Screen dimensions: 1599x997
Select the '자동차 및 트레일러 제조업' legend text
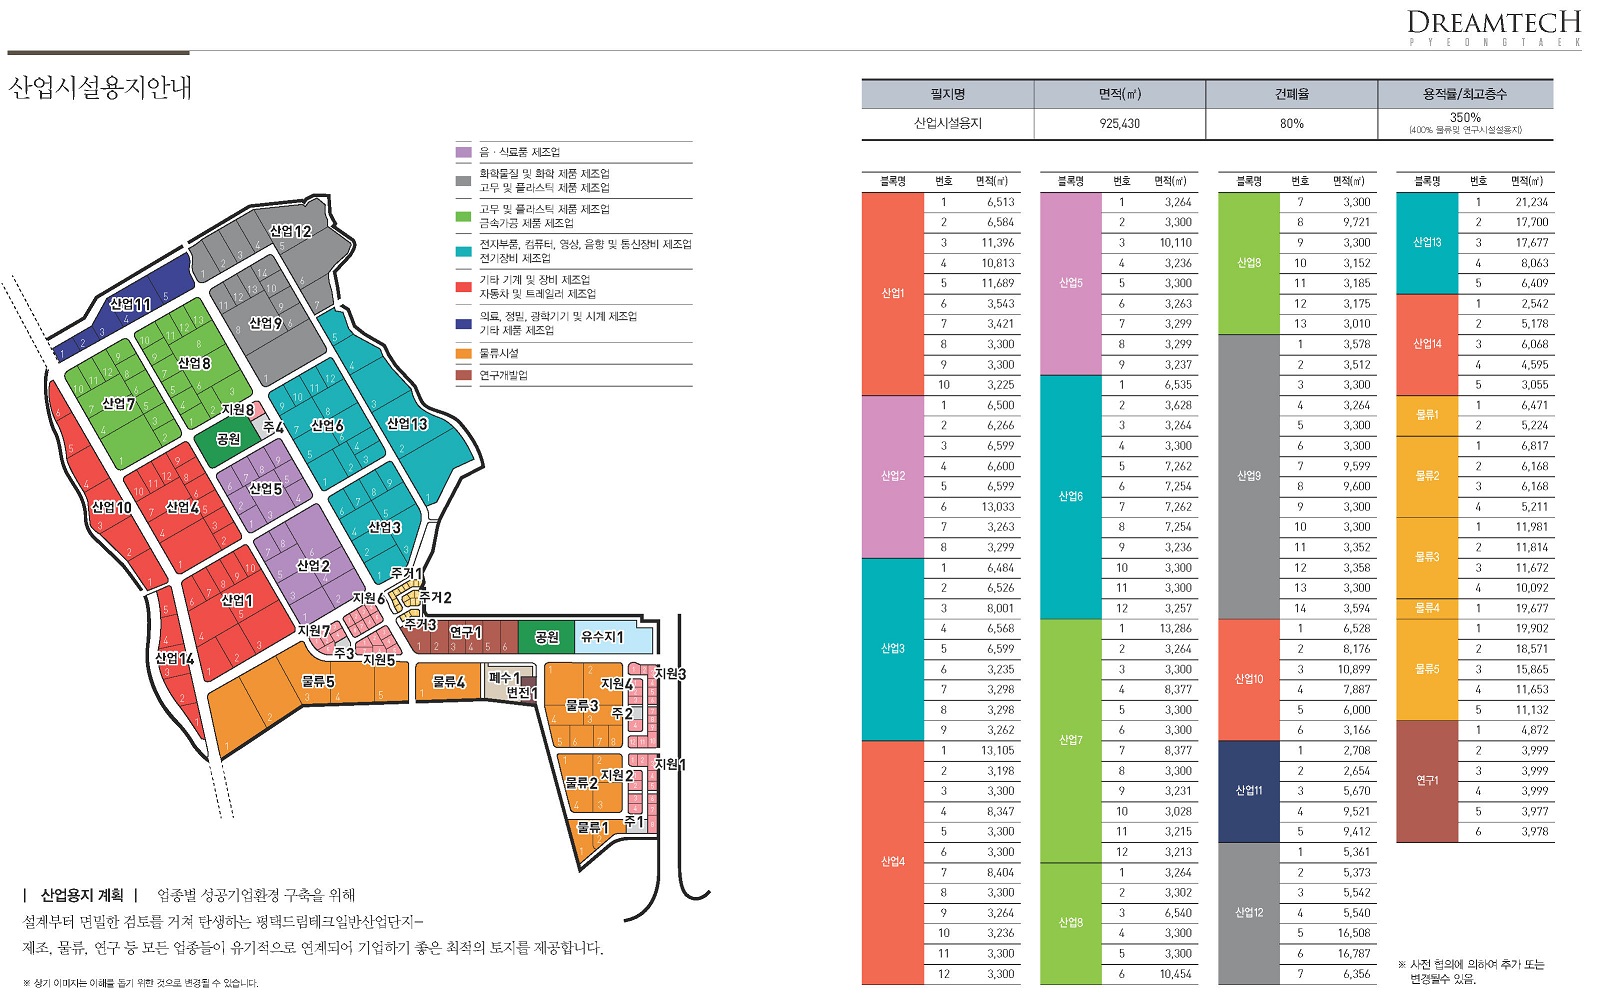click(537, 294)
